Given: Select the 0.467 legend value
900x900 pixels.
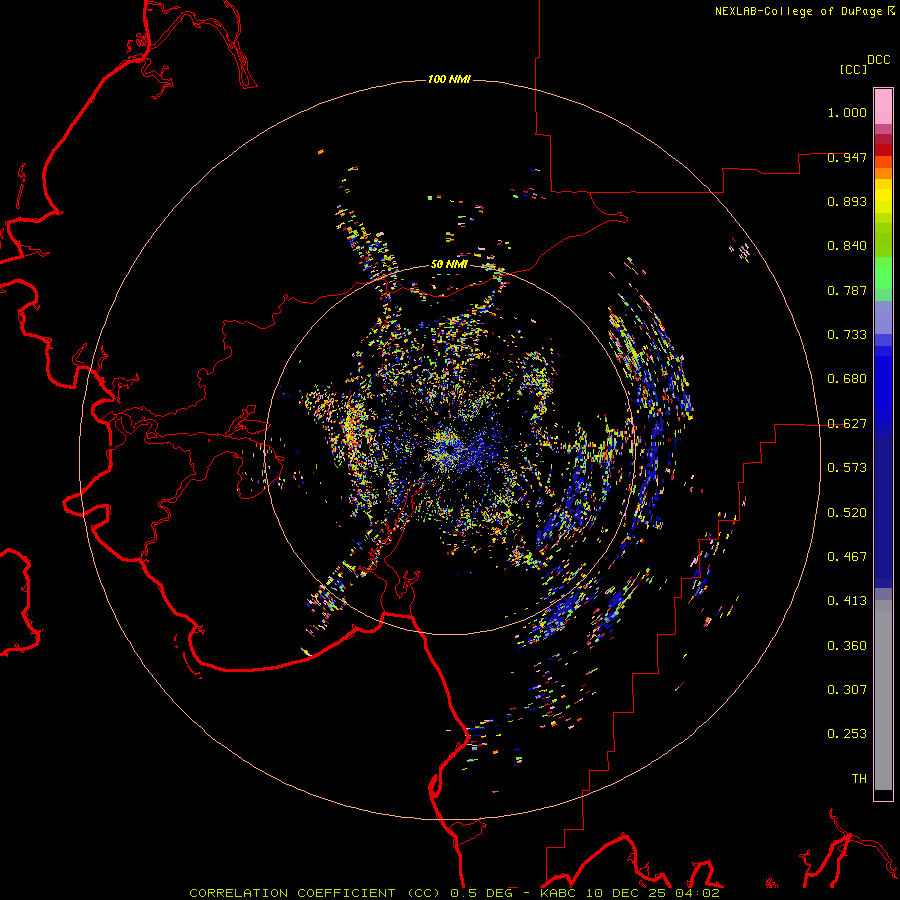Looking at the screenshot, I should [x=847, y=557].
